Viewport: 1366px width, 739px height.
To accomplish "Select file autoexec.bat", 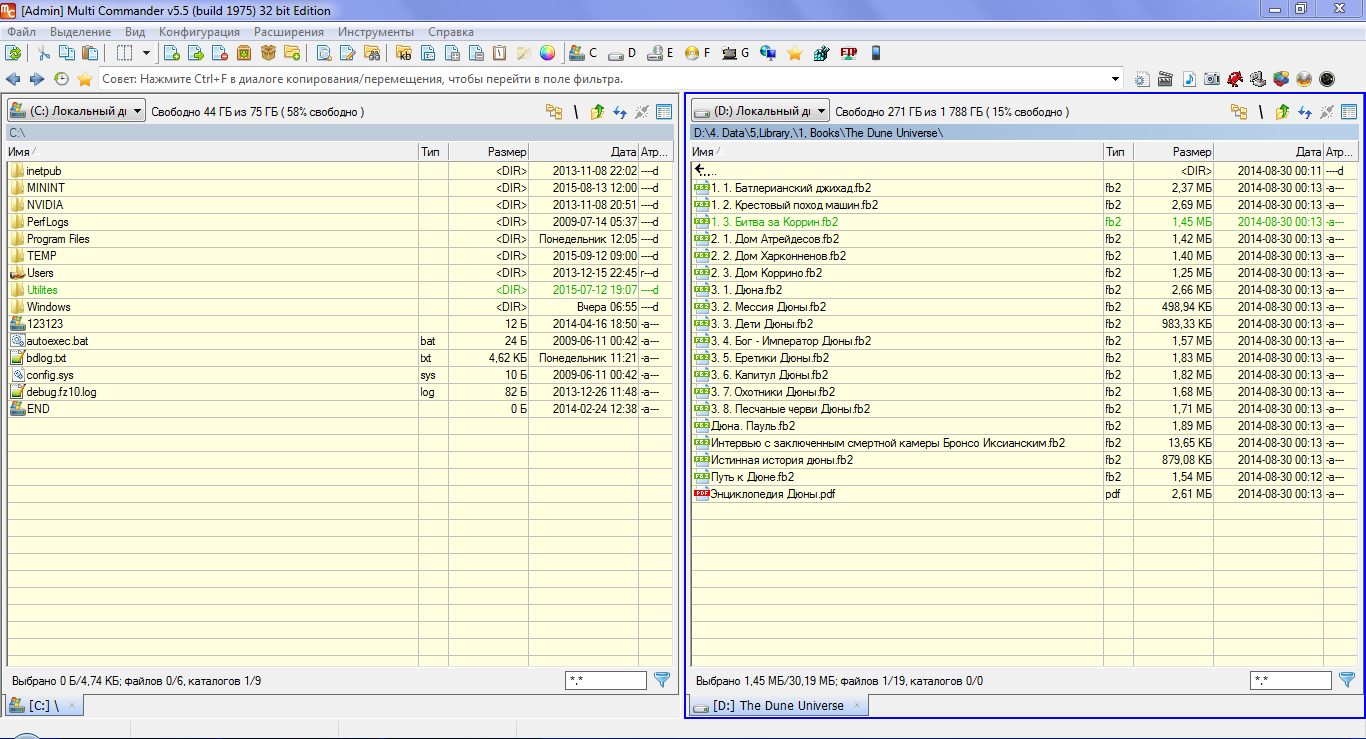I will tap(57, 341).
